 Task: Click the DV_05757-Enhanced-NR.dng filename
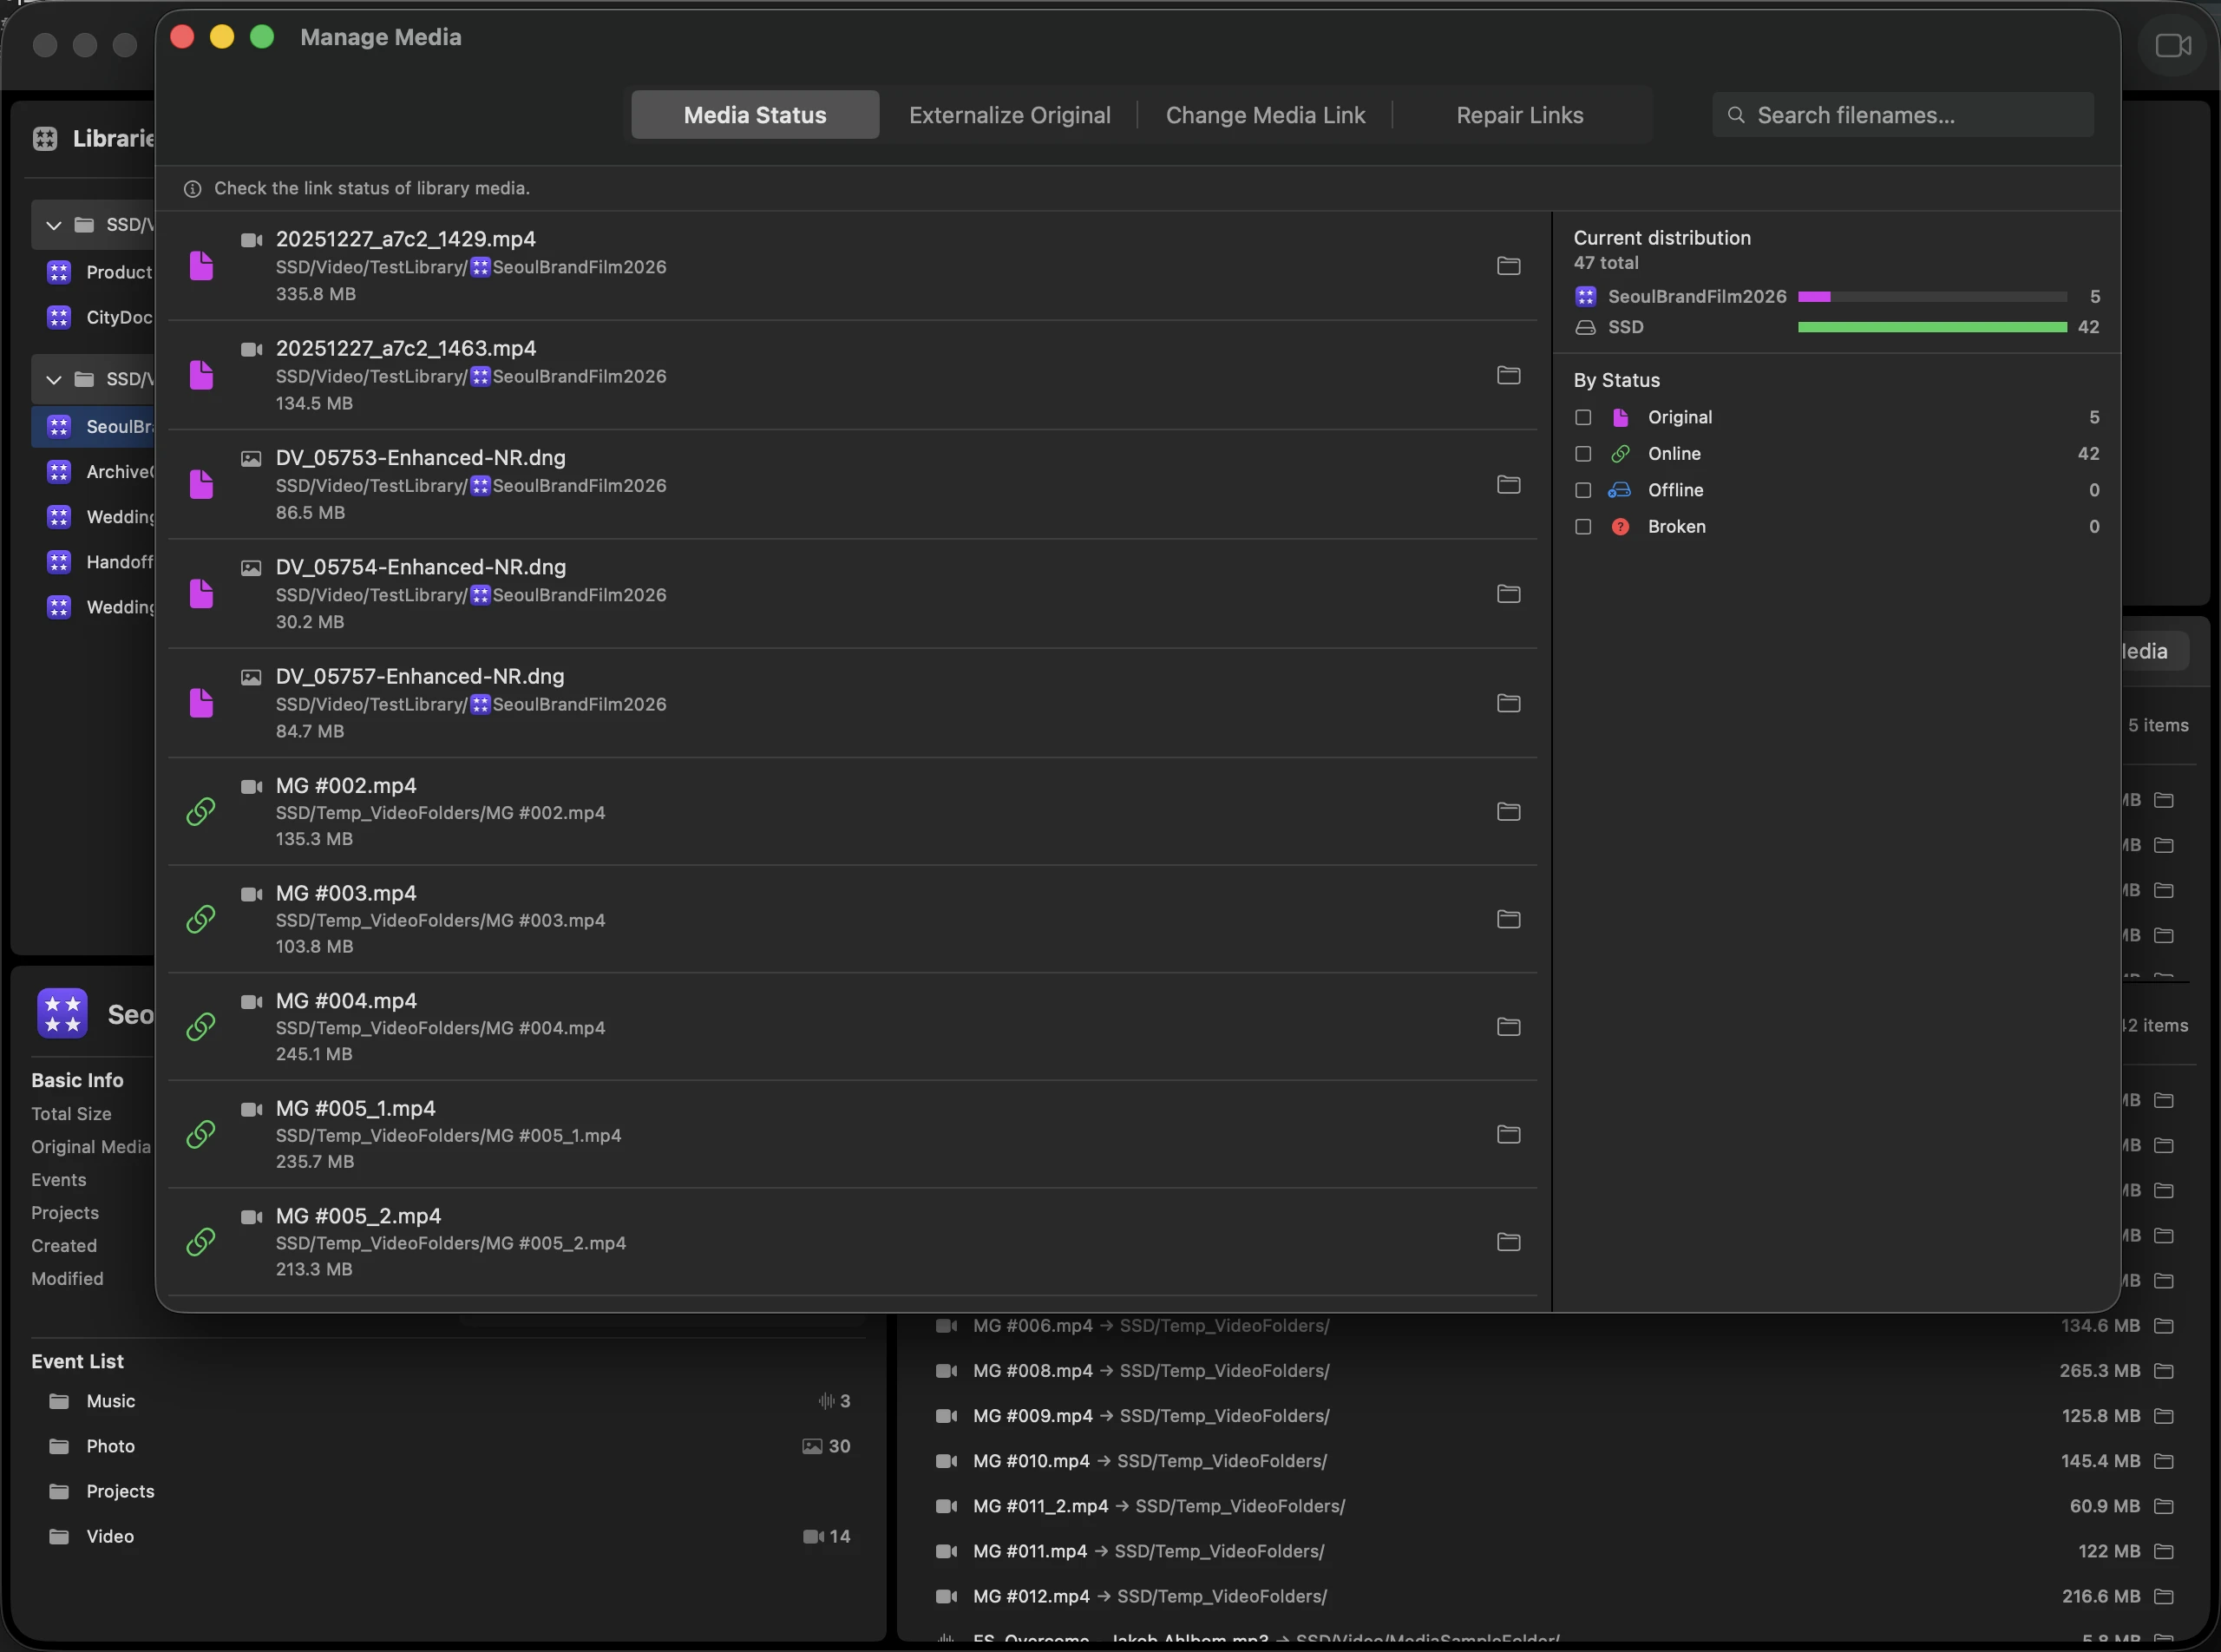420,677
